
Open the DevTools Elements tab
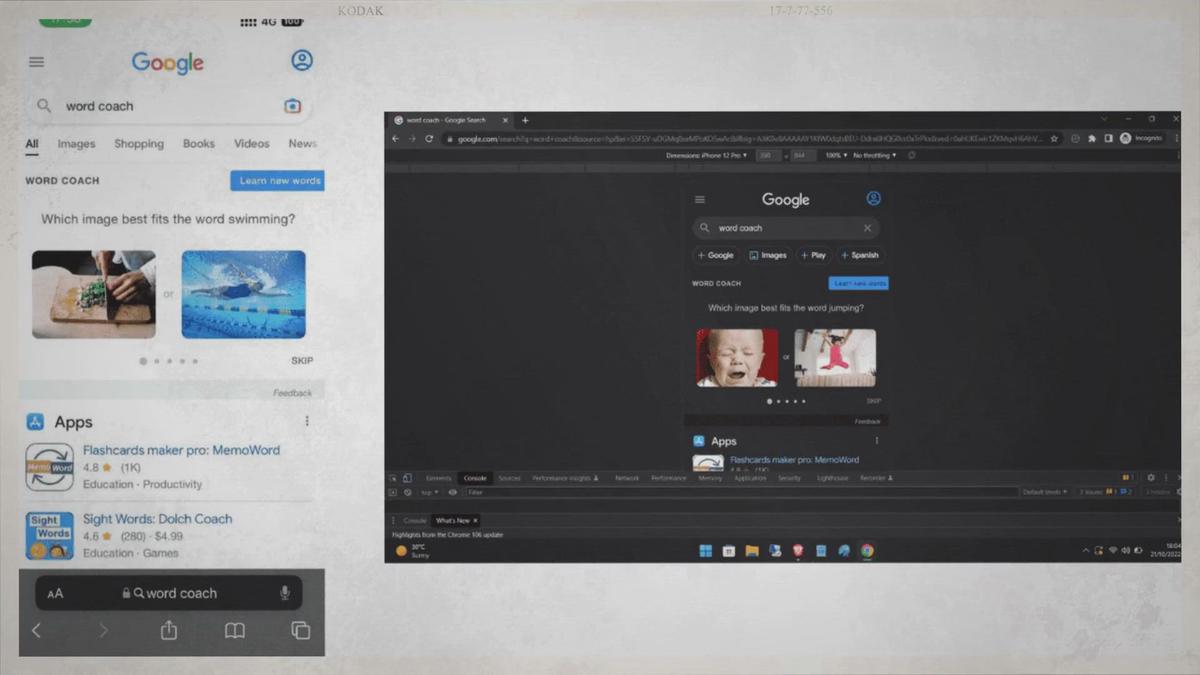pyautogui.click(x=439, y=478)
